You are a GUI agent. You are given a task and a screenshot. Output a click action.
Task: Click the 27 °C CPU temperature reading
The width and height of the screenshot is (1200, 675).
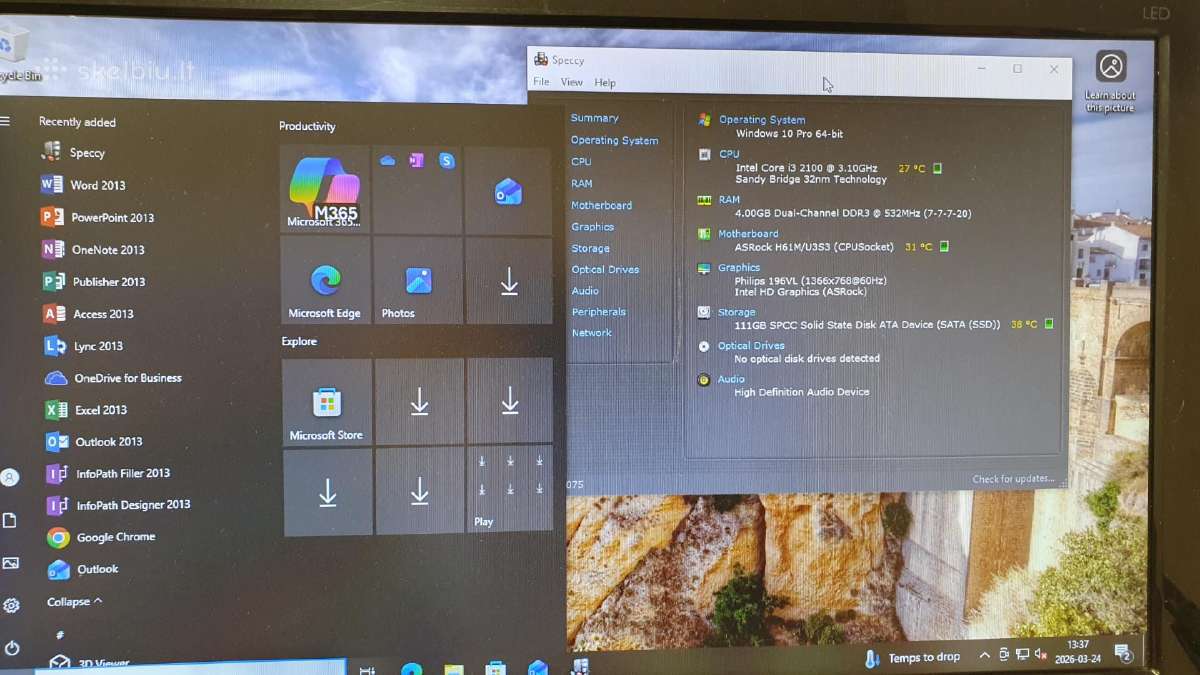click(x=912, y=168)
